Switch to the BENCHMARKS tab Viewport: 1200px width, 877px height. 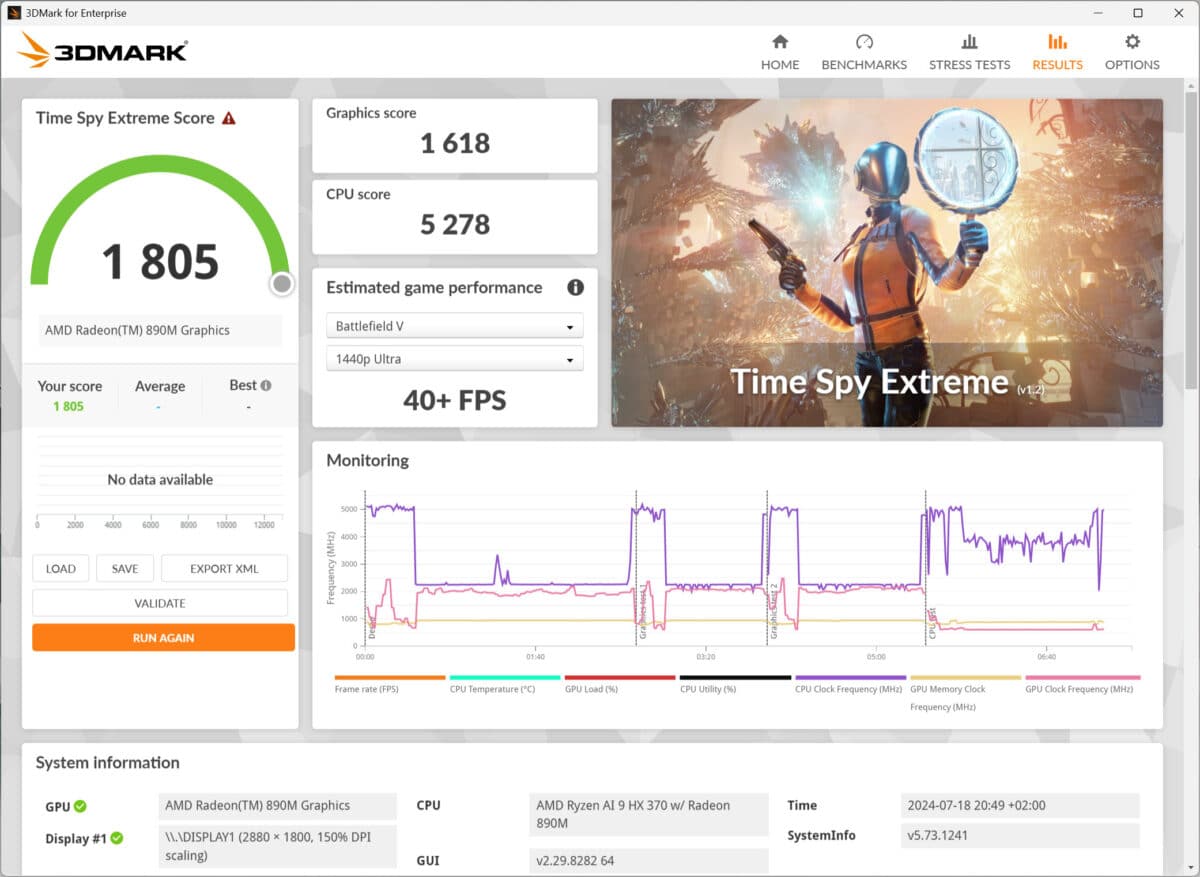pyautogui.click(x=864, y=52)
